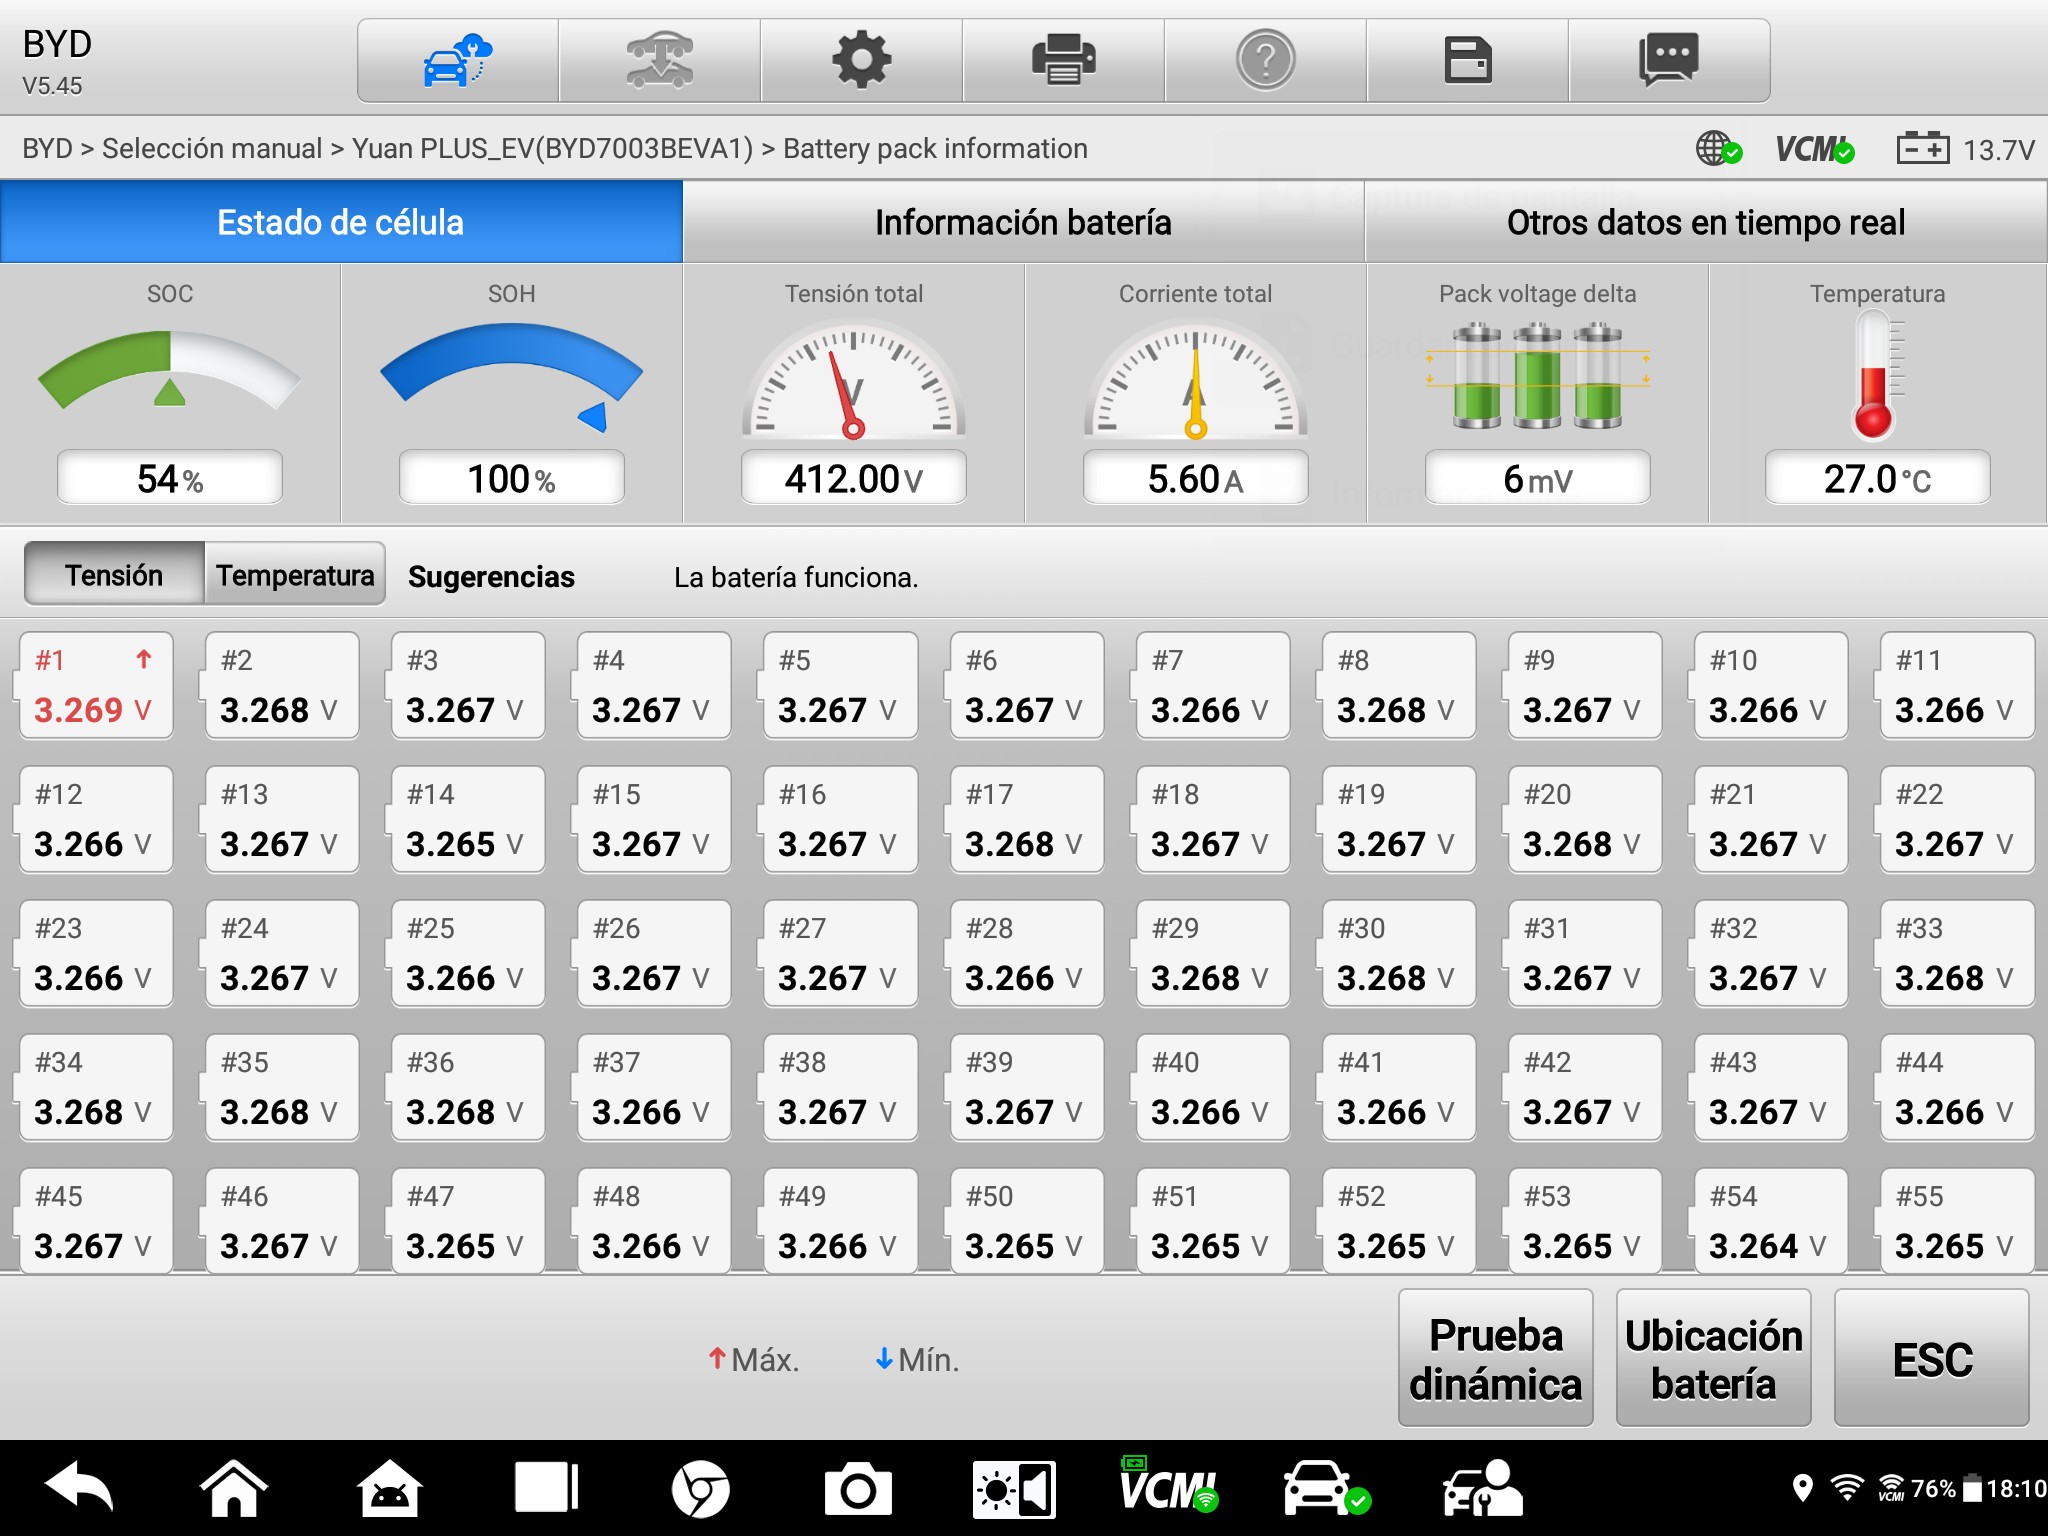Select cell #1 voltage tile

coord(95,686)
